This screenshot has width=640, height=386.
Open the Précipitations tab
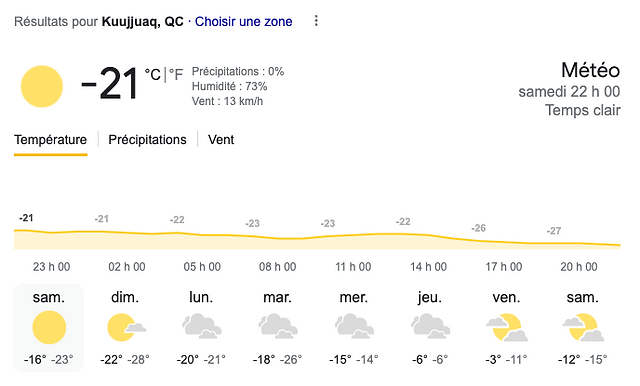click(147, 140)
